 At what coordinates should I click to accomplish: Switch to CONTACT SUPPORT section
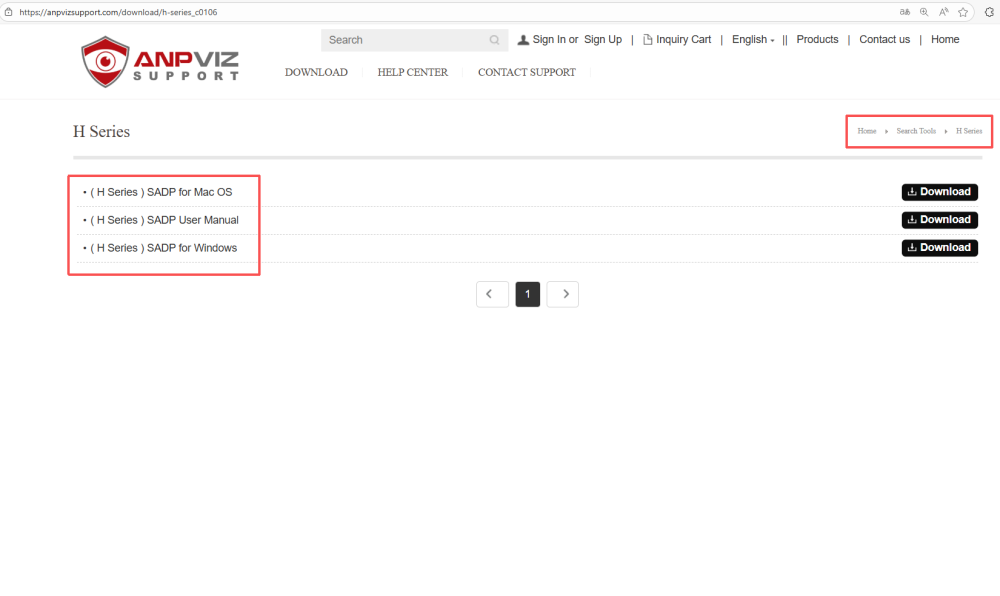(527, 72)
